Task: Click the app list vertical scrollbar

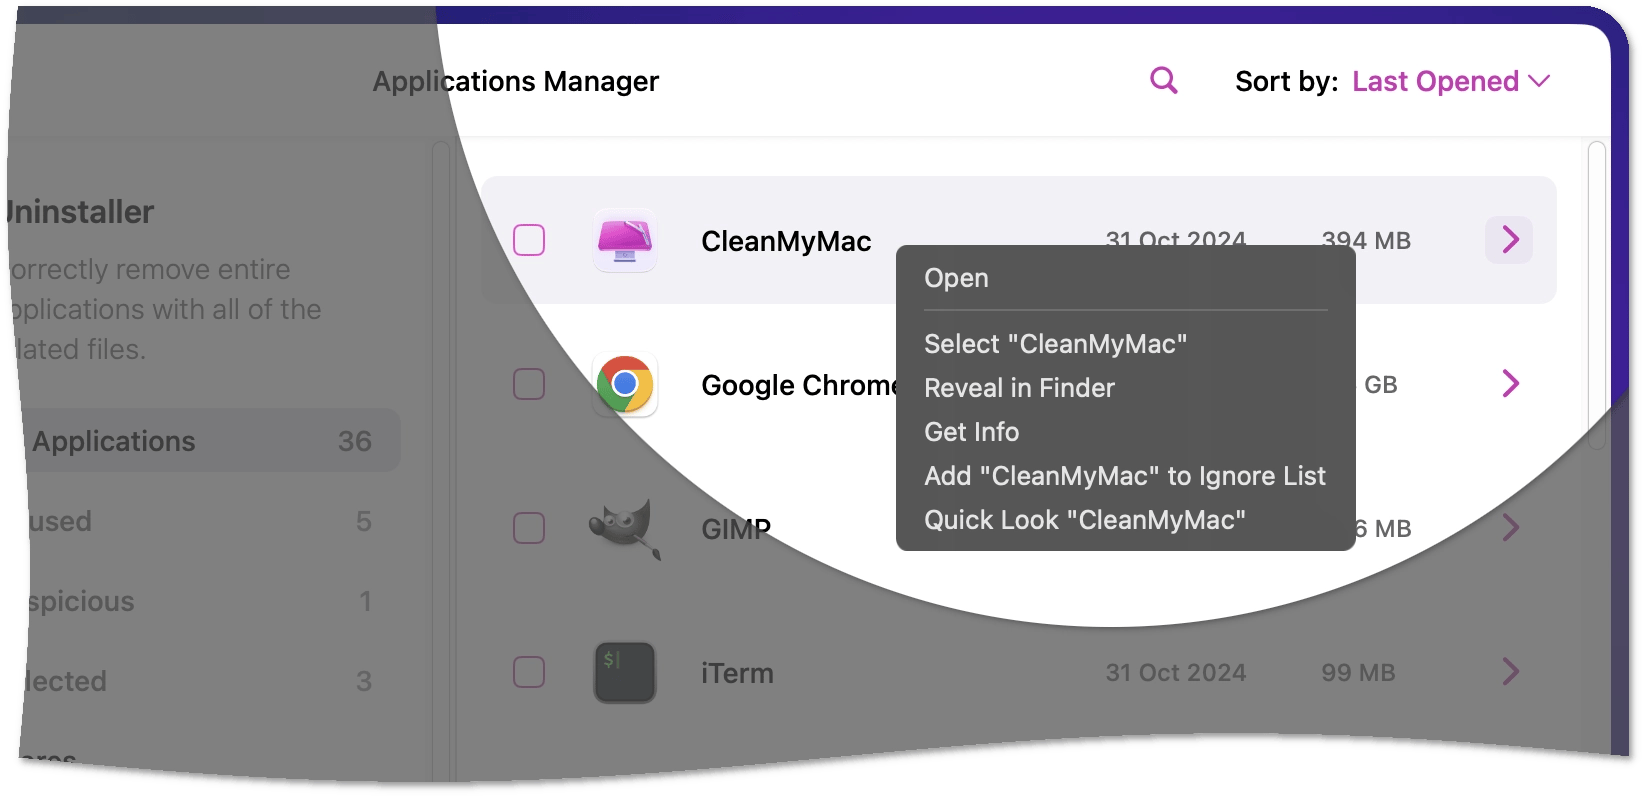Action: point(1597,295)
